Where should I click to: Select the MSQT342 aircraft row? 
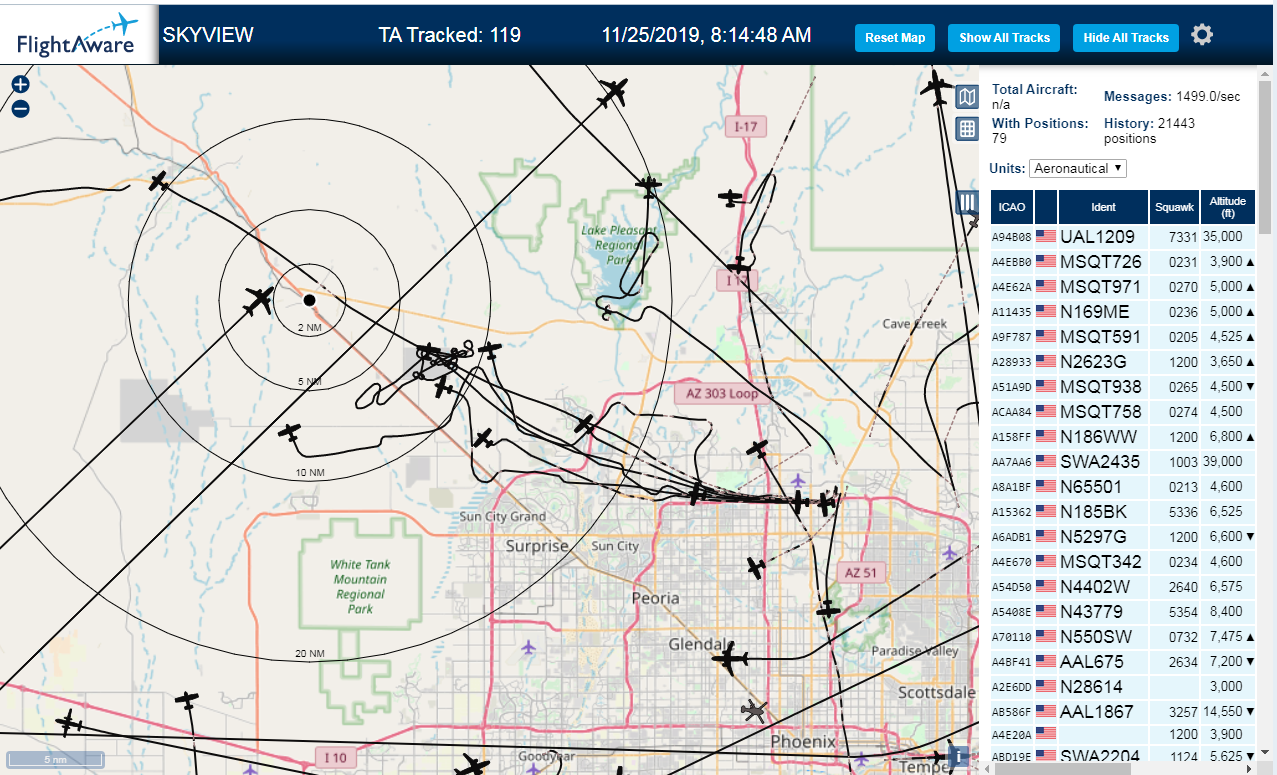click(1123, 562)
